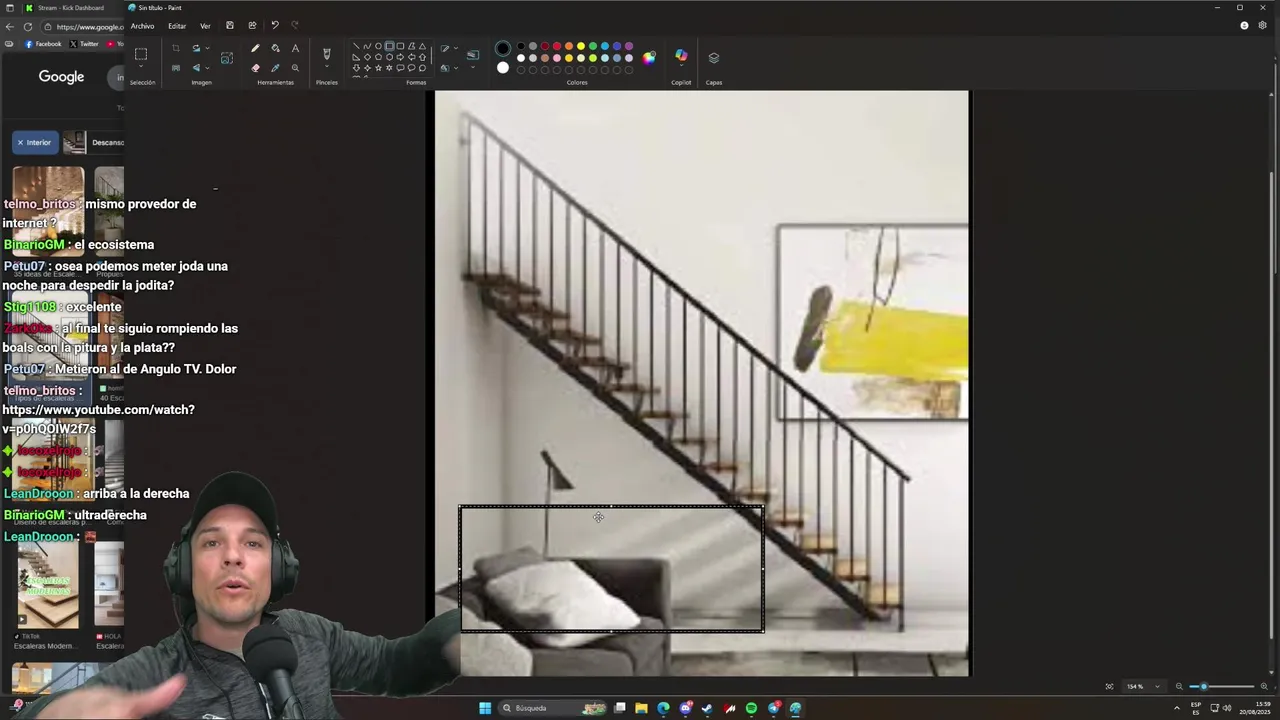The width and height of the screenshot is (1280, 720).
Task: Expand the flip options arrow
Action: click(x=207, y=68)
